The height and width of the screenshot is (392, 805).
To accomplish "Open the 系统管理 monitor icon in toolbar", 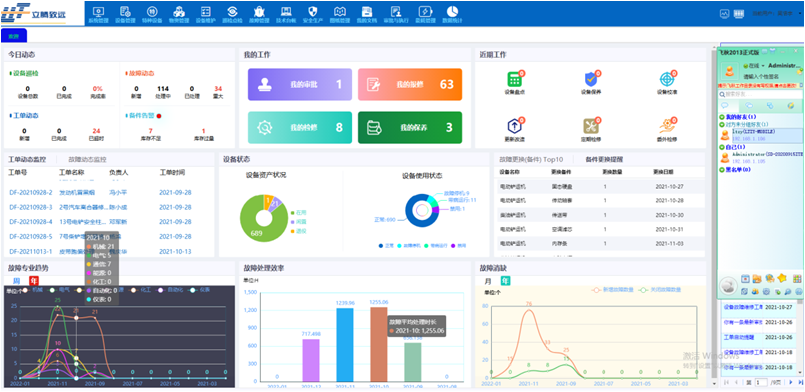I will pyautogui.click(x=98, y=11).
